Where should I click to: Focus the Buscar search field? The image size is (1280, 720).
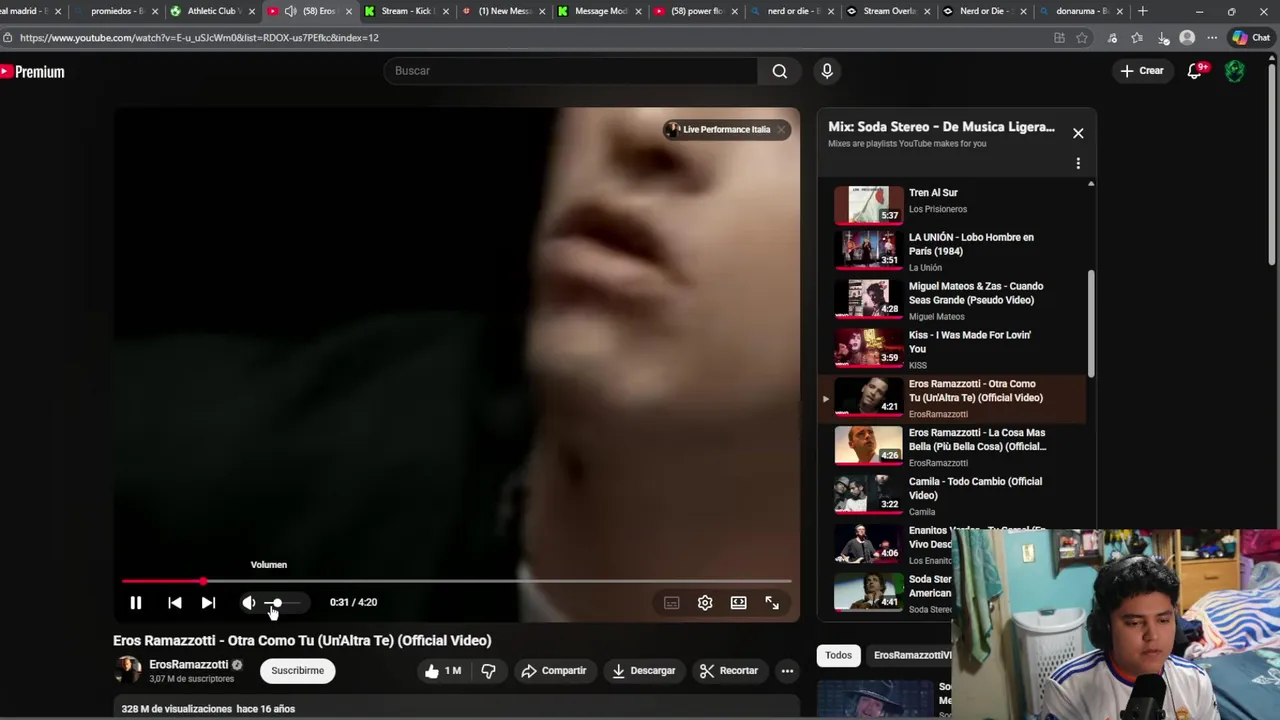(570, 71)
